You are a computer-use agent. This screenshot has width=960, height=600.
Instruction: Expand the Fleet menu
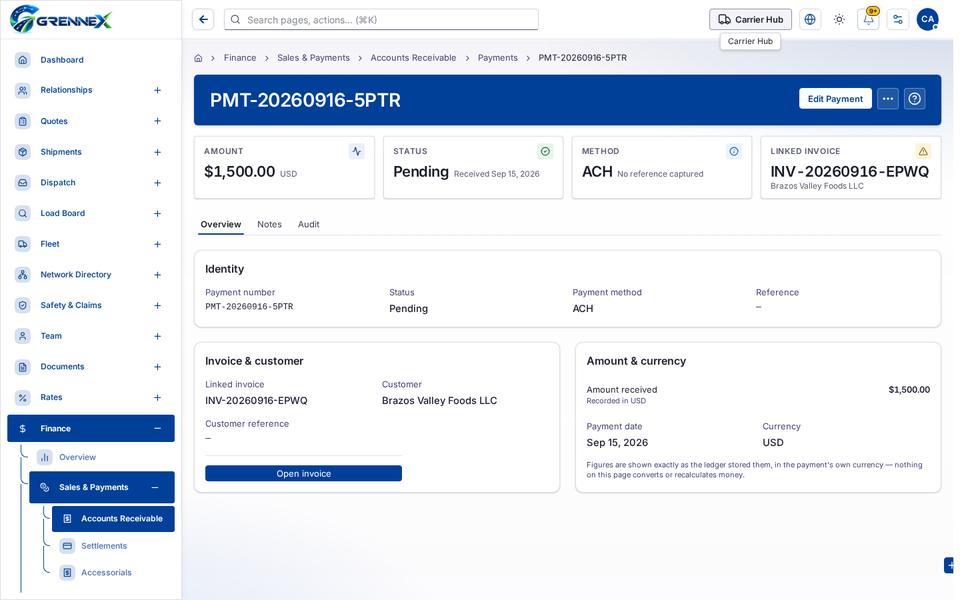coord(157,244)
